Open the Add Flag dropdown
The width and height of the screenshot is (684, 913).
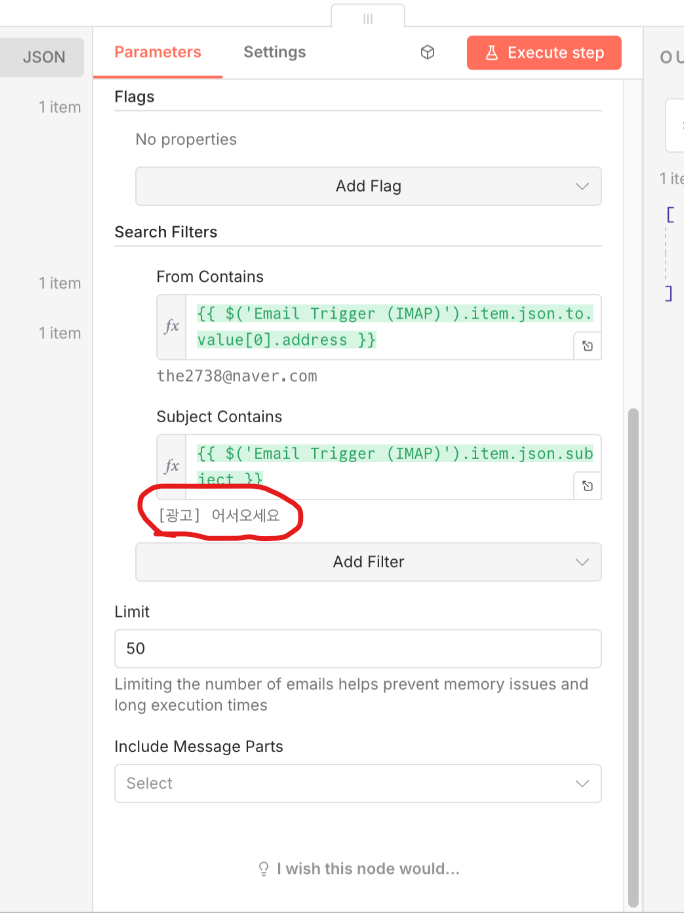pos(368,186)
